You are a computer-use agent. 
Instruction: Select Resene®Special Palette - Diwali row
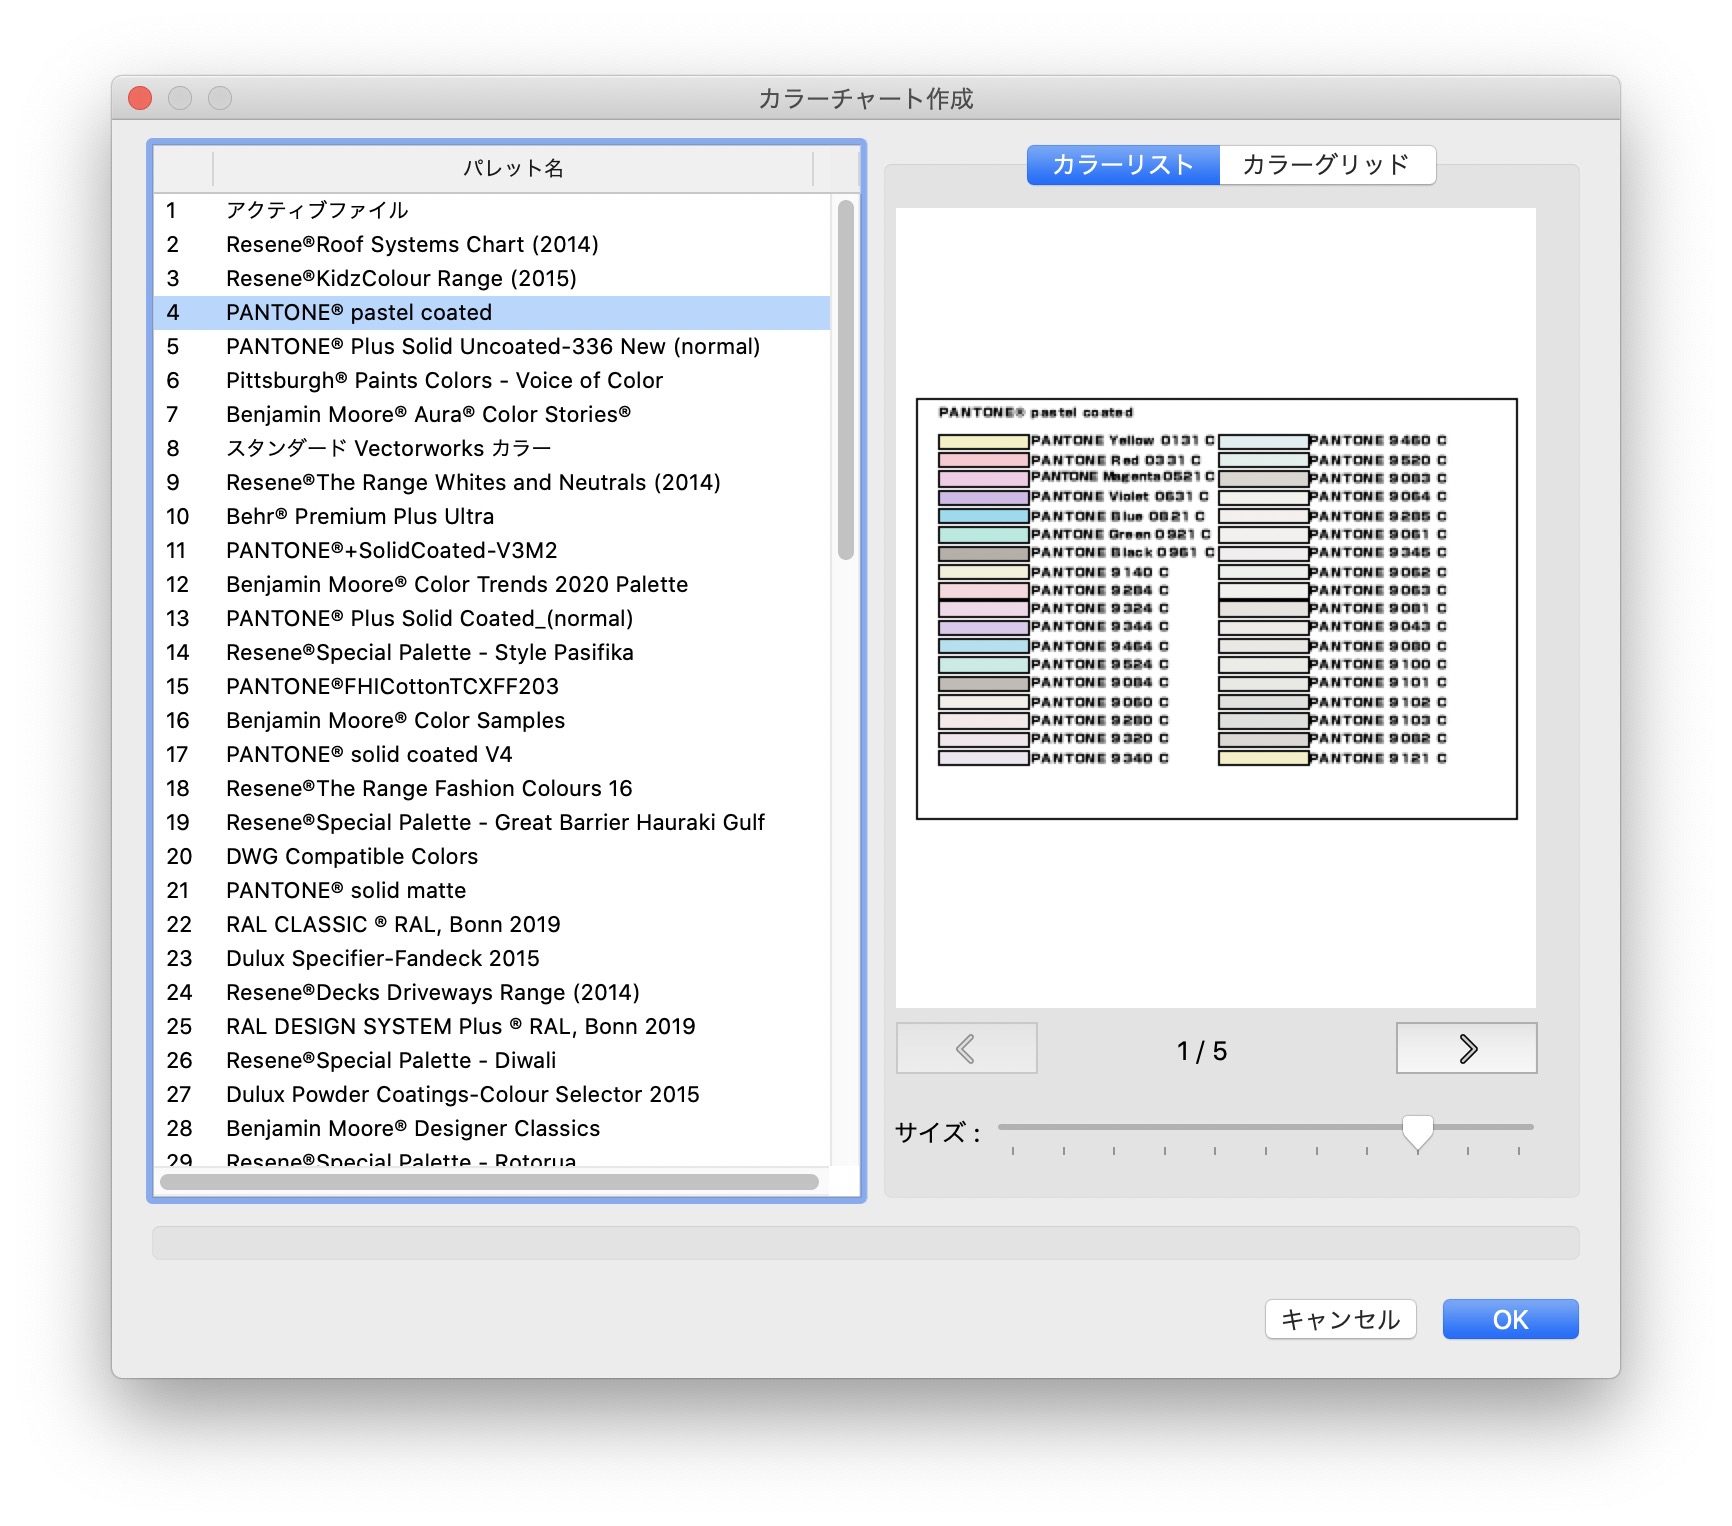[492, 1060]
